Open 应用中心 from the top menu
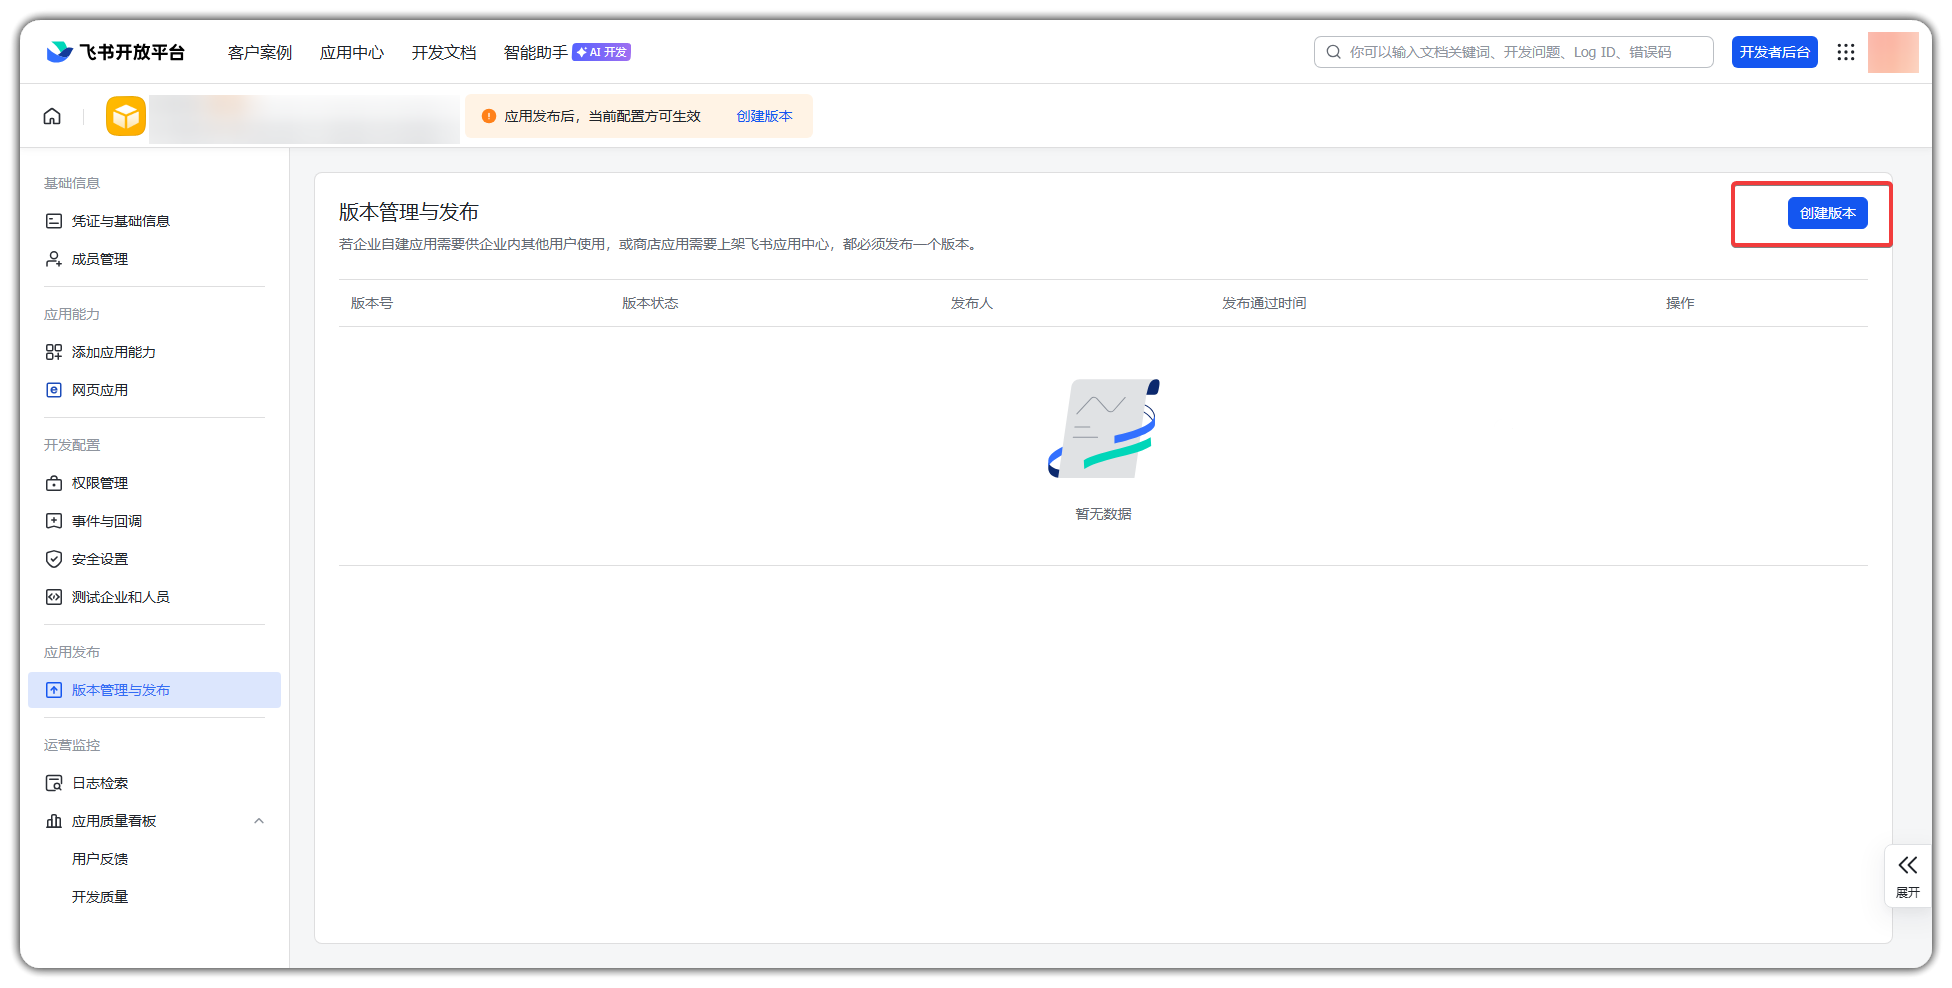Viewport: 1952px width, 988px height. pyautogui.click(x=351, y=52)
